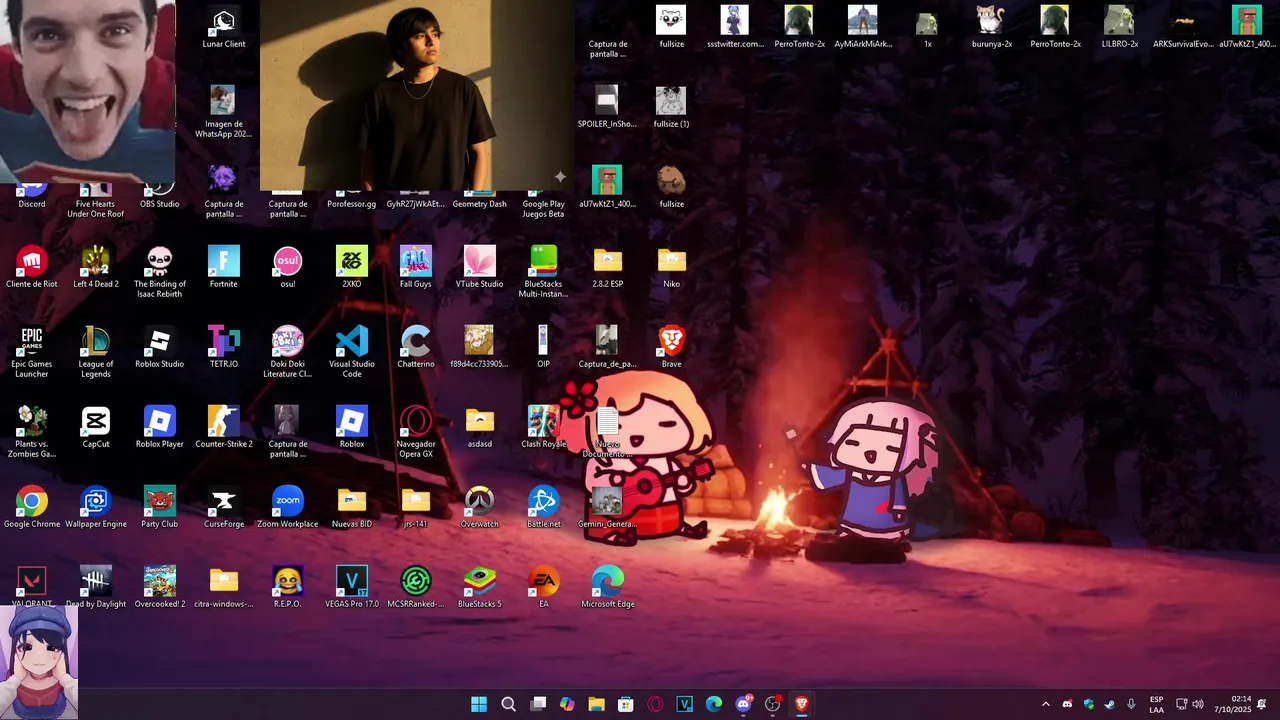Open the Epic Games Launcher icon
Viewport: 1280px width, 720px height.
(32, 352)
